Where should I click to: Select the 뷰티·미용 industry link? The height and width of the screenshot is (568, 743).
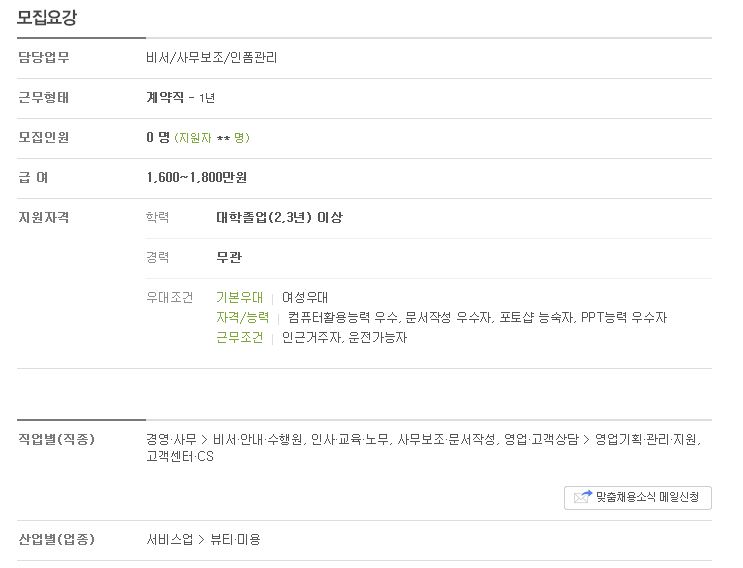235,540
